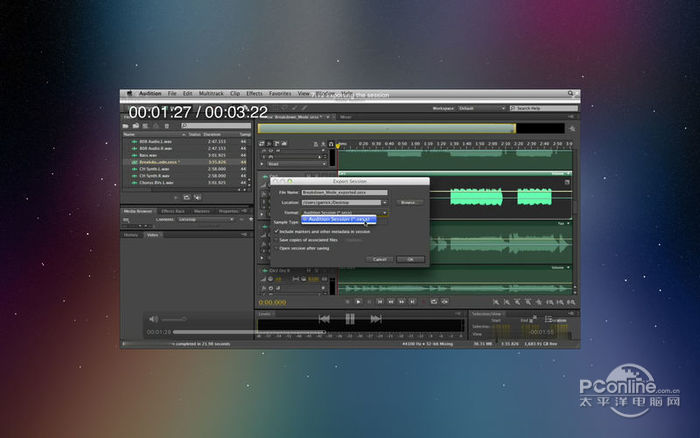This screenshot has height=438, width=700.
Task: Click the Spotlight magnifier in the menu bar
Action: pos(571,93)
